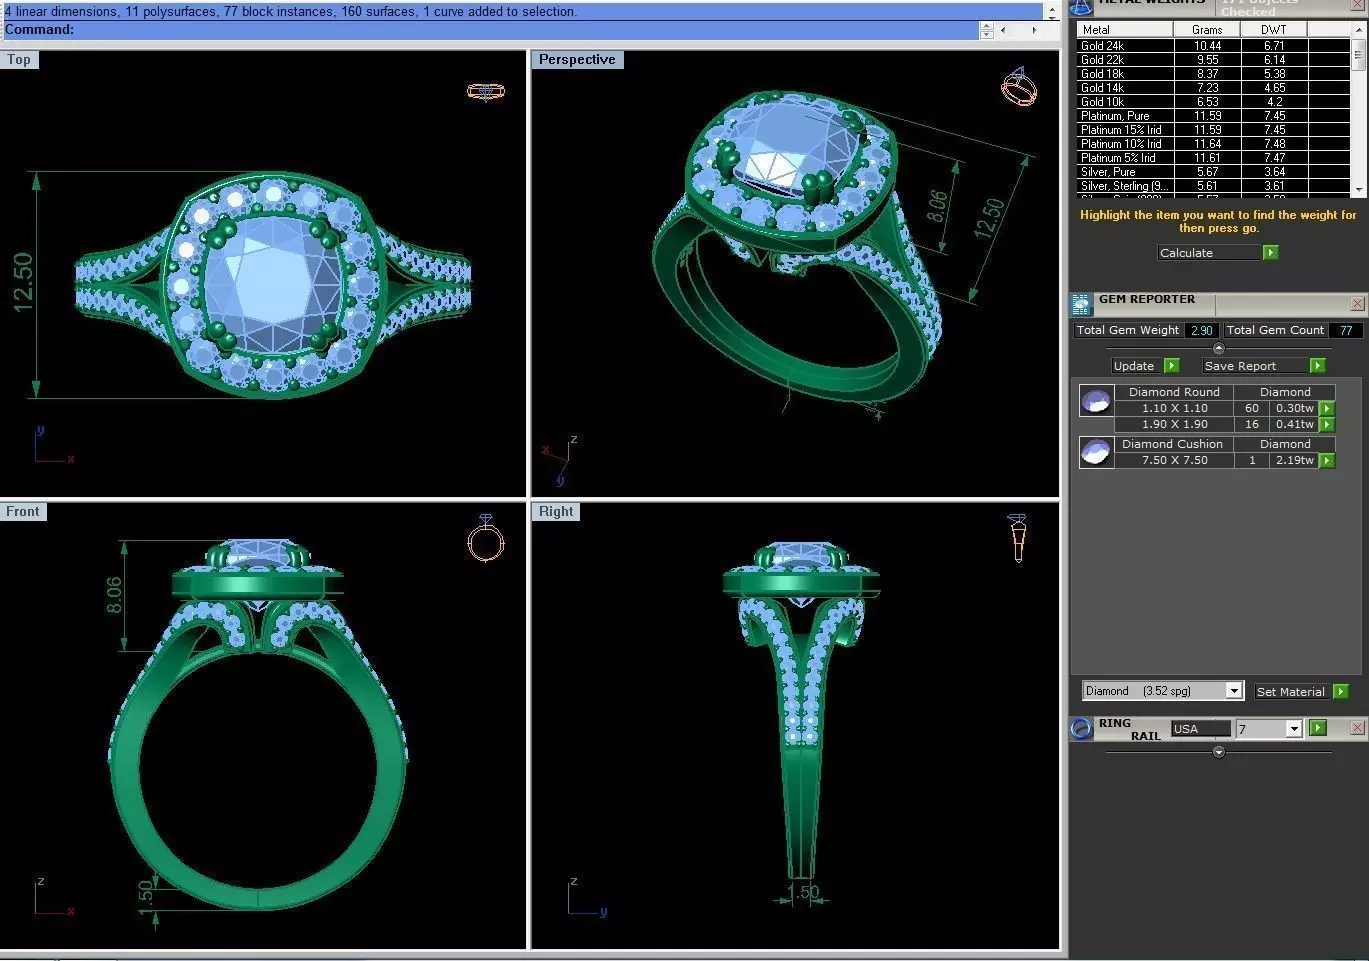Click Right viewport ring orientation icon

[x=1017, y=538]
